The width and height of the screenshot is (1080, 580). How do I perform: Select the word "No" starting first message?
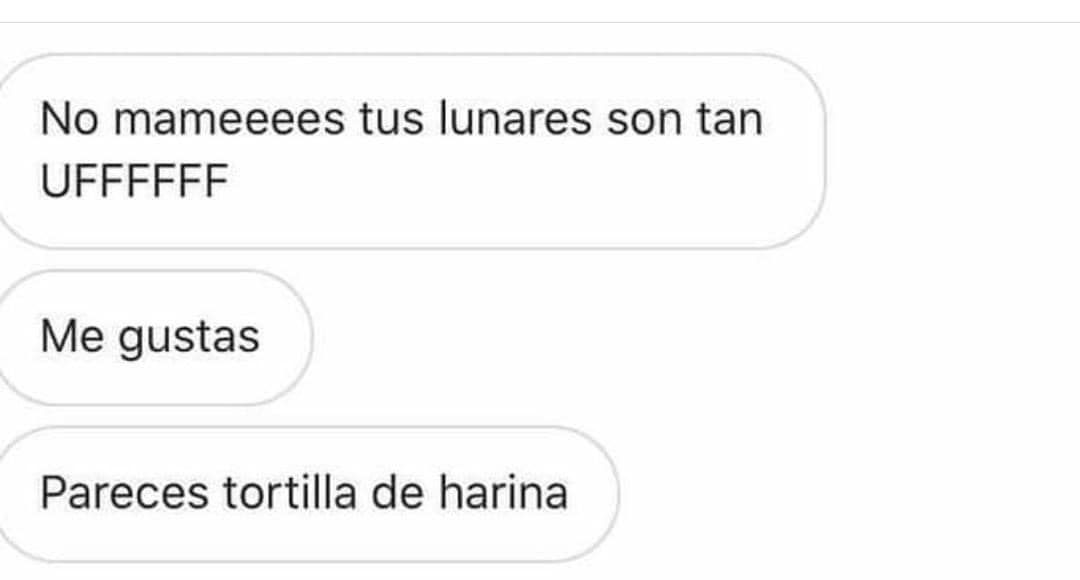[69, 119]
